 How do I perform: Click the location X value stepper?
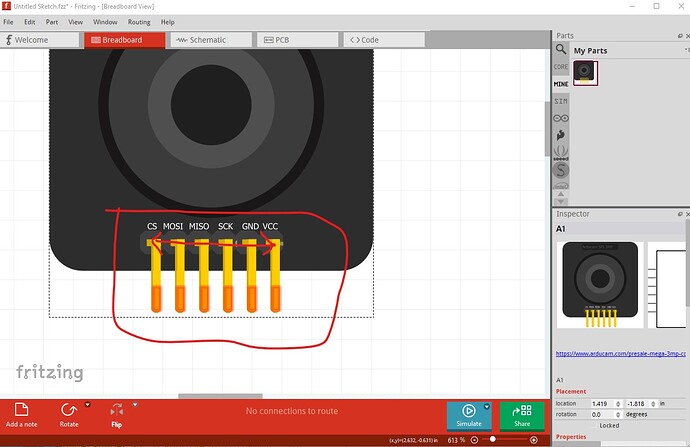pos(618,403)
